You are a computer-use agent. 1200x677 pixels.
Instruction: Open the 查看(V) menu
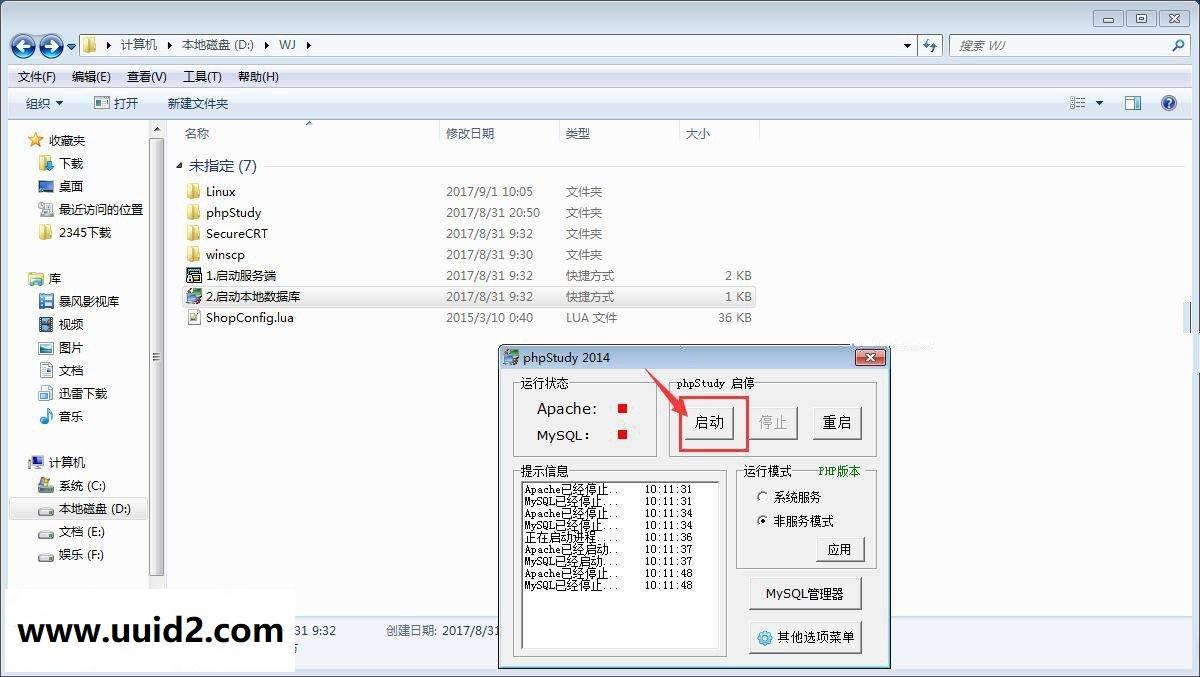(145, 76)
